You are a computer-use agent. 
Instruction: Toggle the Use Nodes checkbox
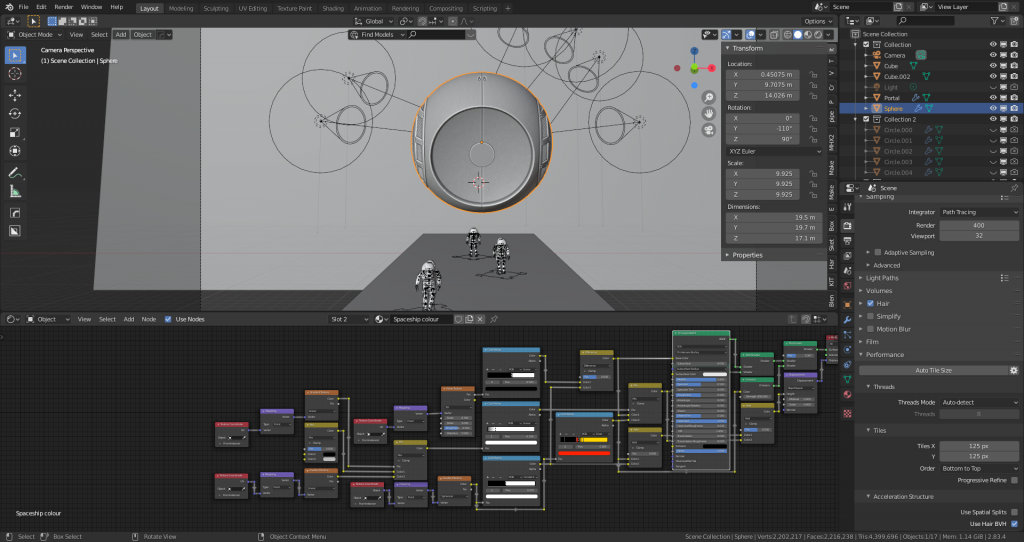(168, 319)
